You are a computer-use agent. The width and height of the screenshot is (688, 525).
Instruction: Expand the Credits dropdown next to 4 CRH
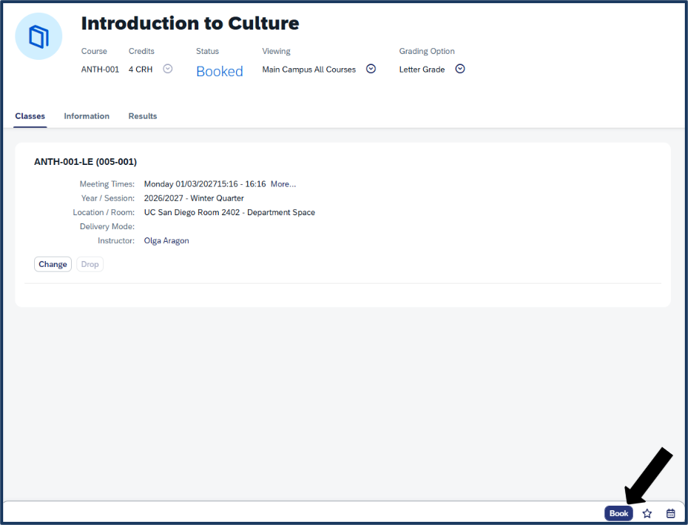(168, 69)
